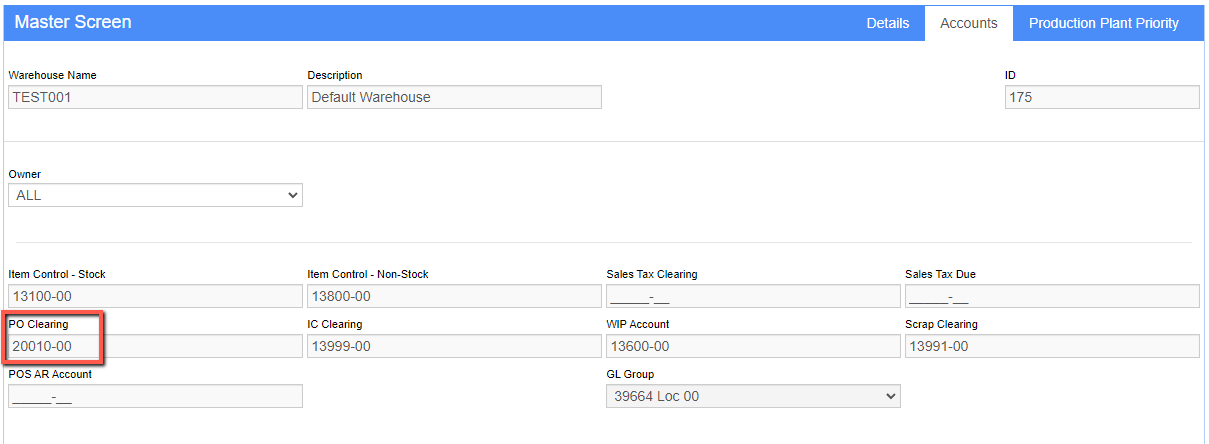
Task: Click the WIP Account field
Action: 753,346
